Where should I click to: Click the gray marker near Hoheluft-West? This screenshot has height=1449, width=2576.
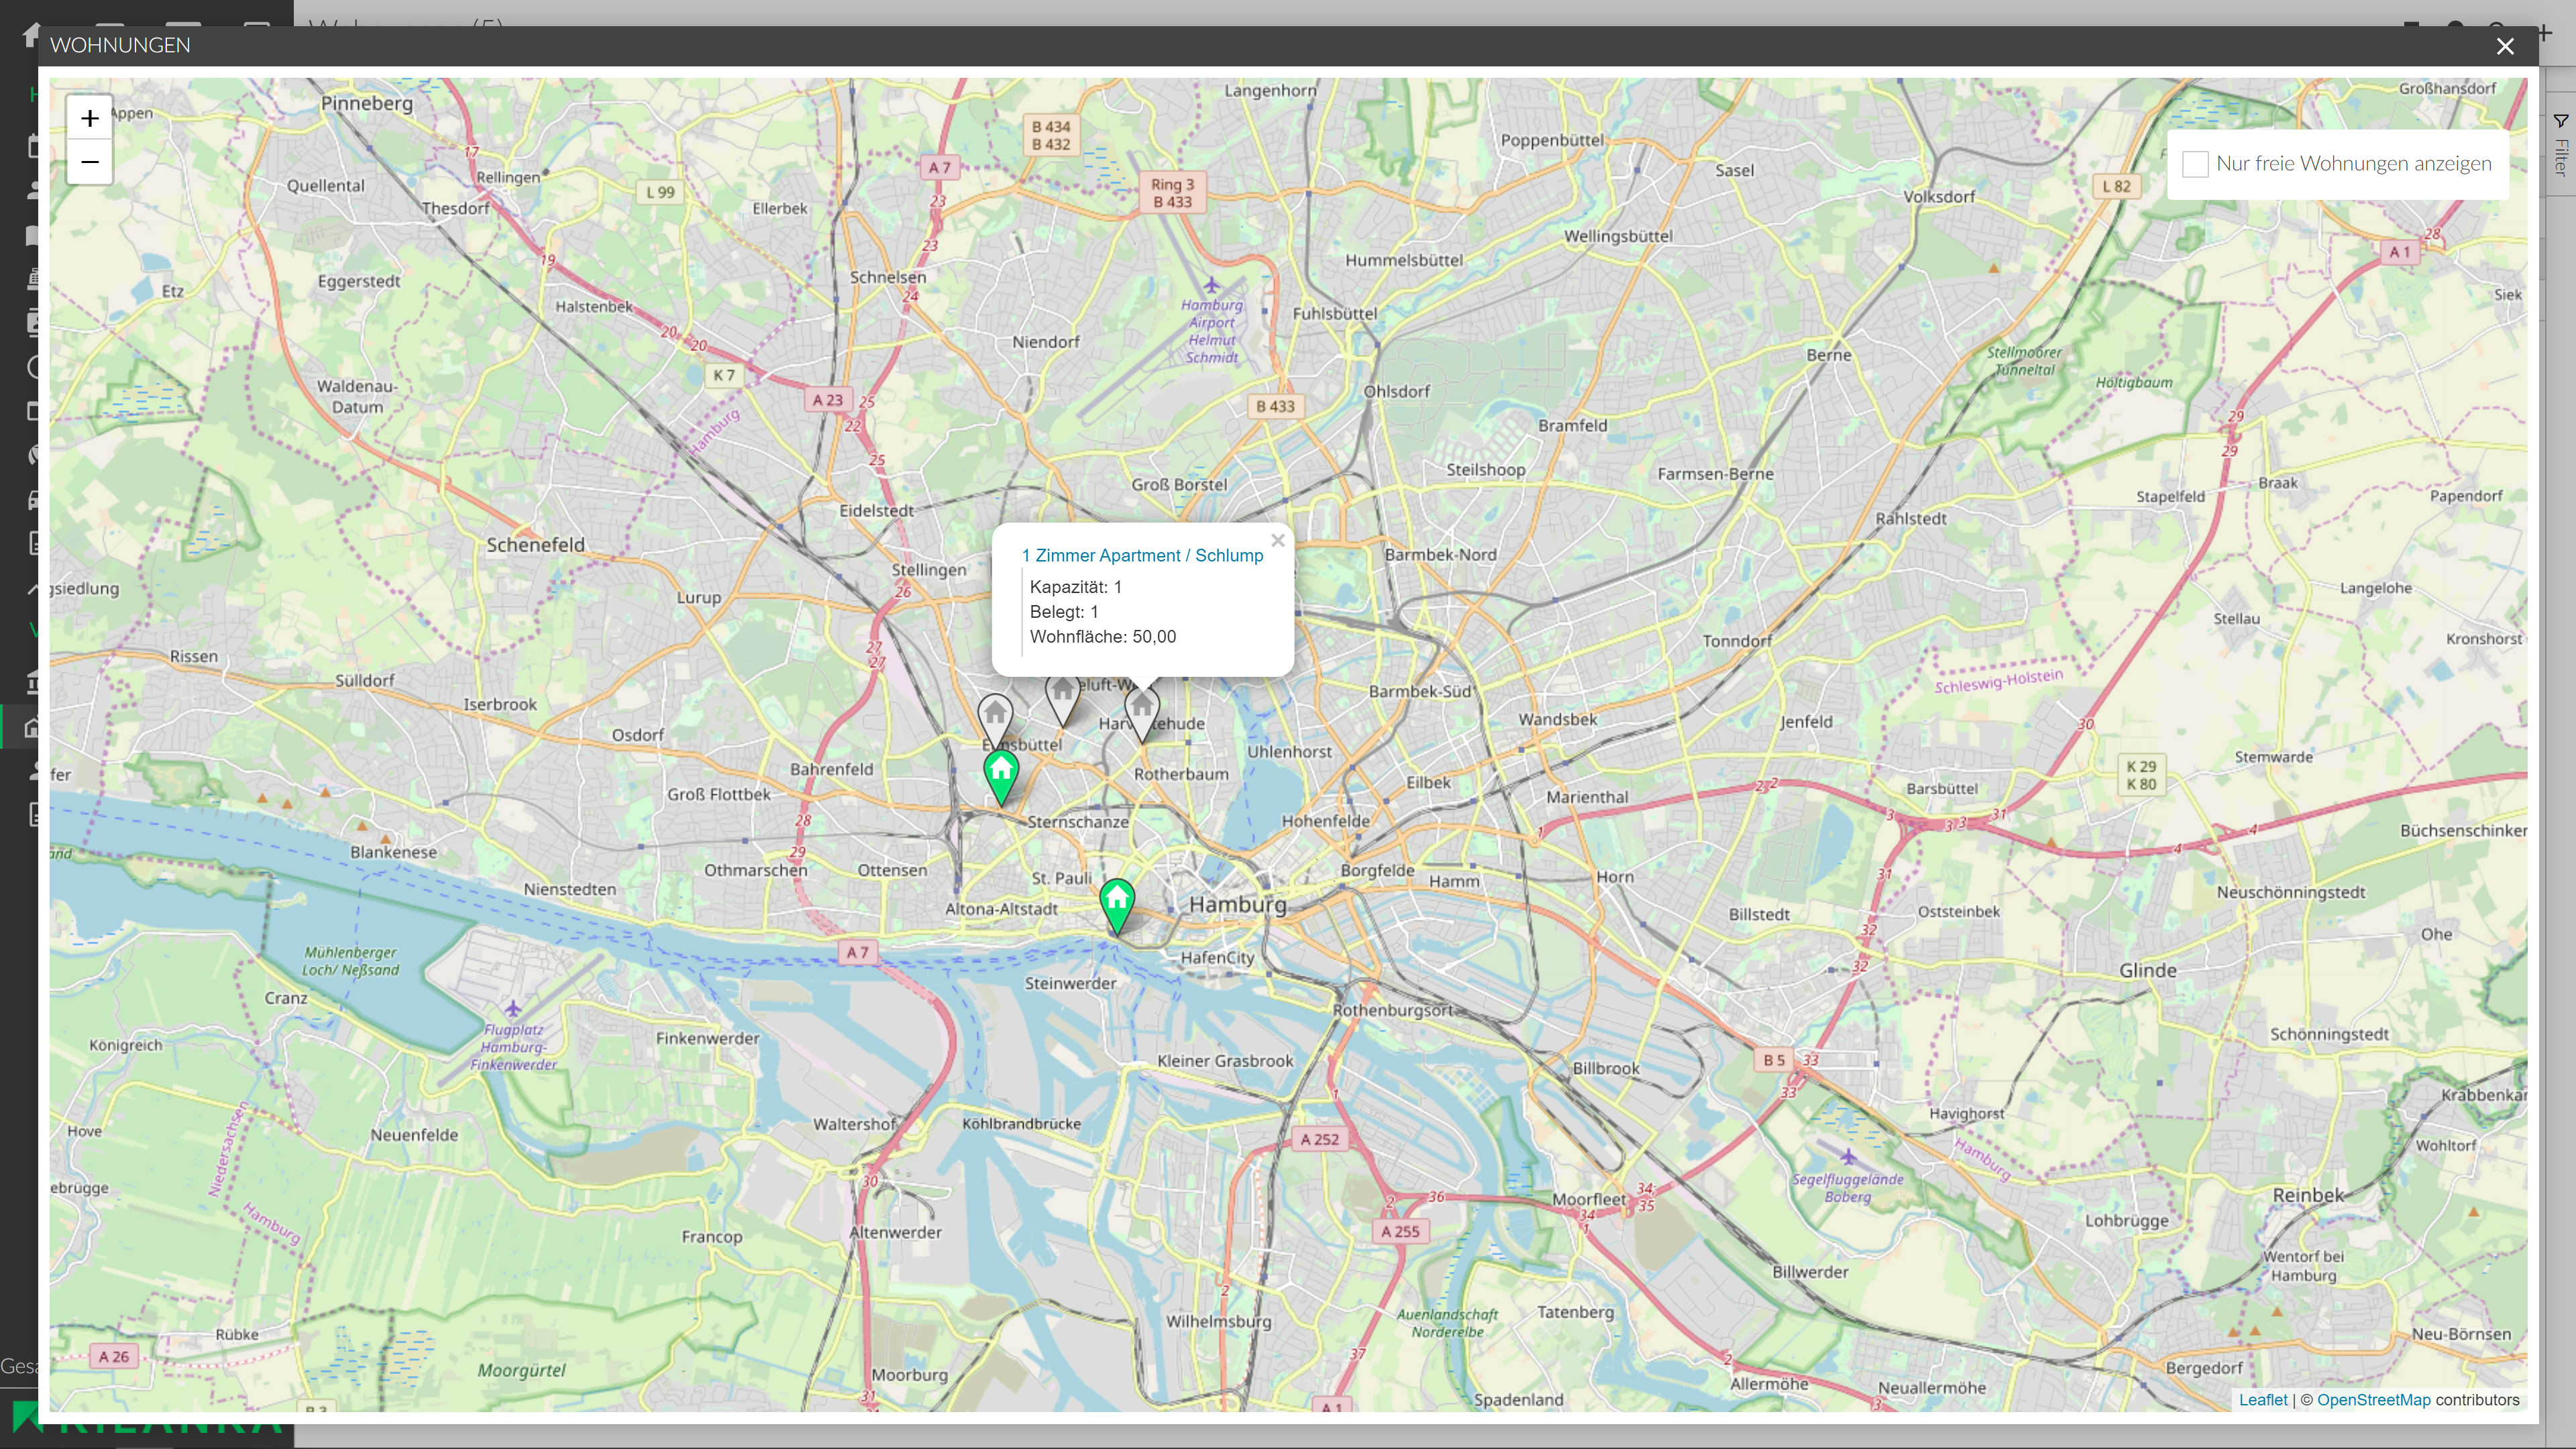[1062, 695]
